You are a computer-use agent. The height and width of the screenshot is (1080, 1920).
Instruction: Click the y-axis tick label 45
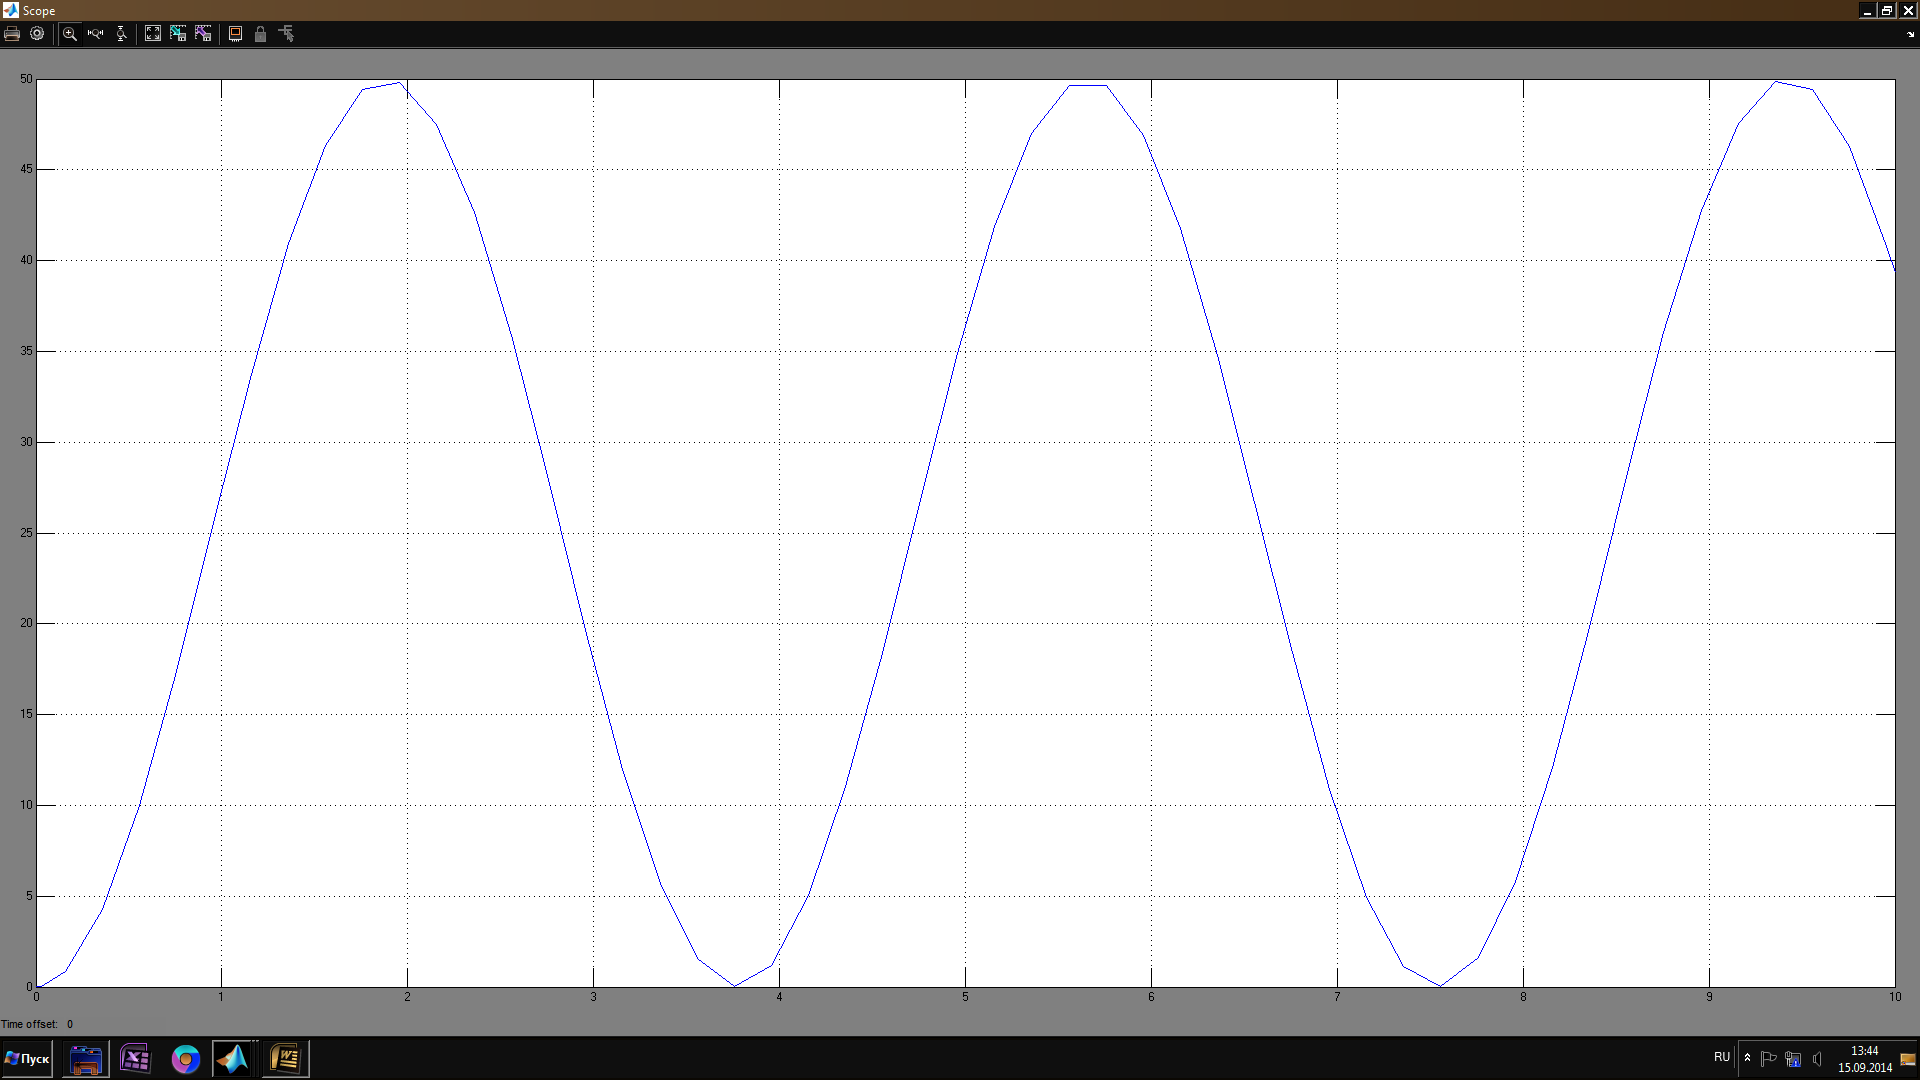[26, 169]
